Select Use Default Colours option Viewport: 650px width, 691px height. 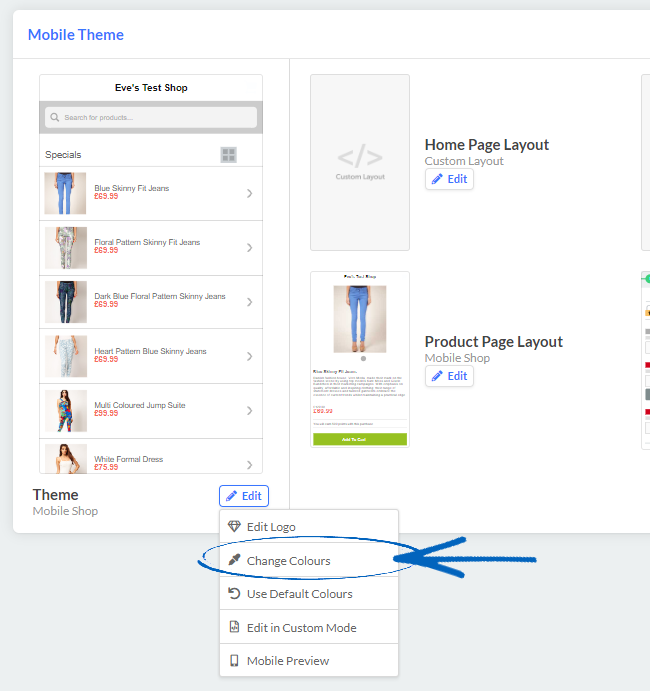click(x=309, y=594)
